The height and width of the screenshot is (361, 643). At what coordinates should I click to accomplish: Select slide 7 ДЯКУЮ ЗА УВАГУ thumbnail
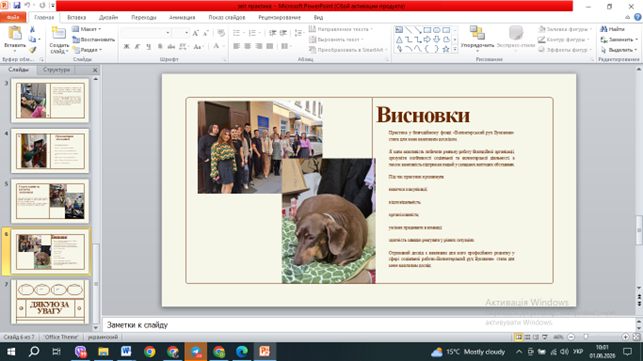pyautogui.click(x=50, y=302)
